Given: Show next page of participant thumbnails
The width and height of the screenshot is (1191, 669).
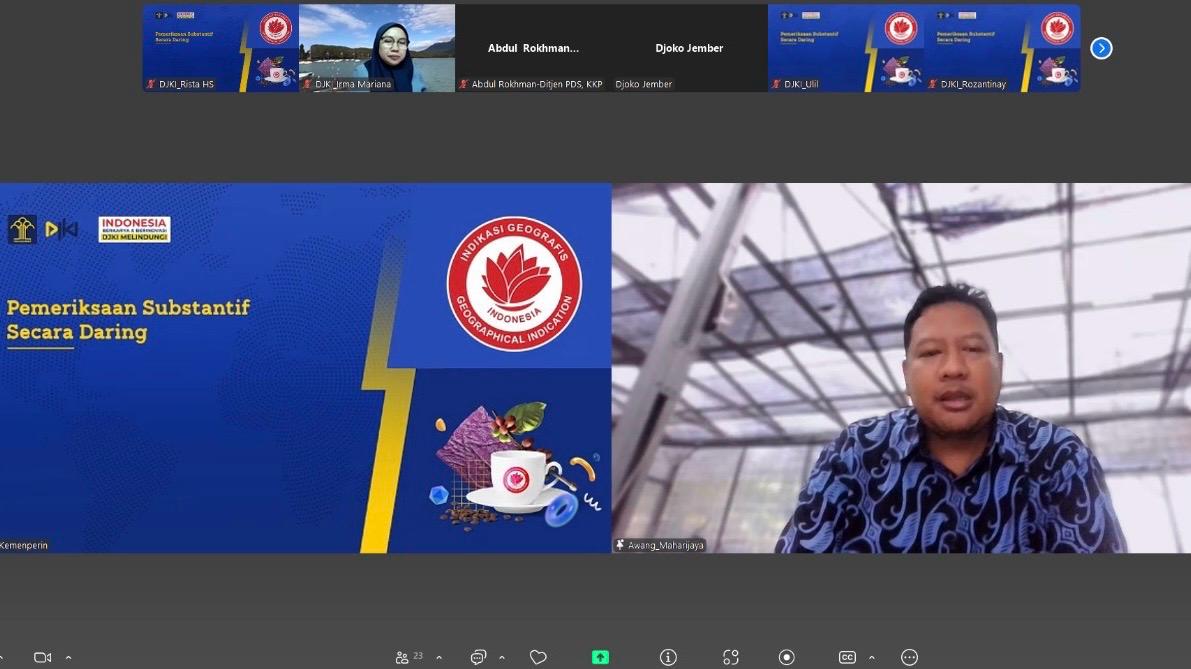Looking at the screenshot, I should coord(1101,48).
